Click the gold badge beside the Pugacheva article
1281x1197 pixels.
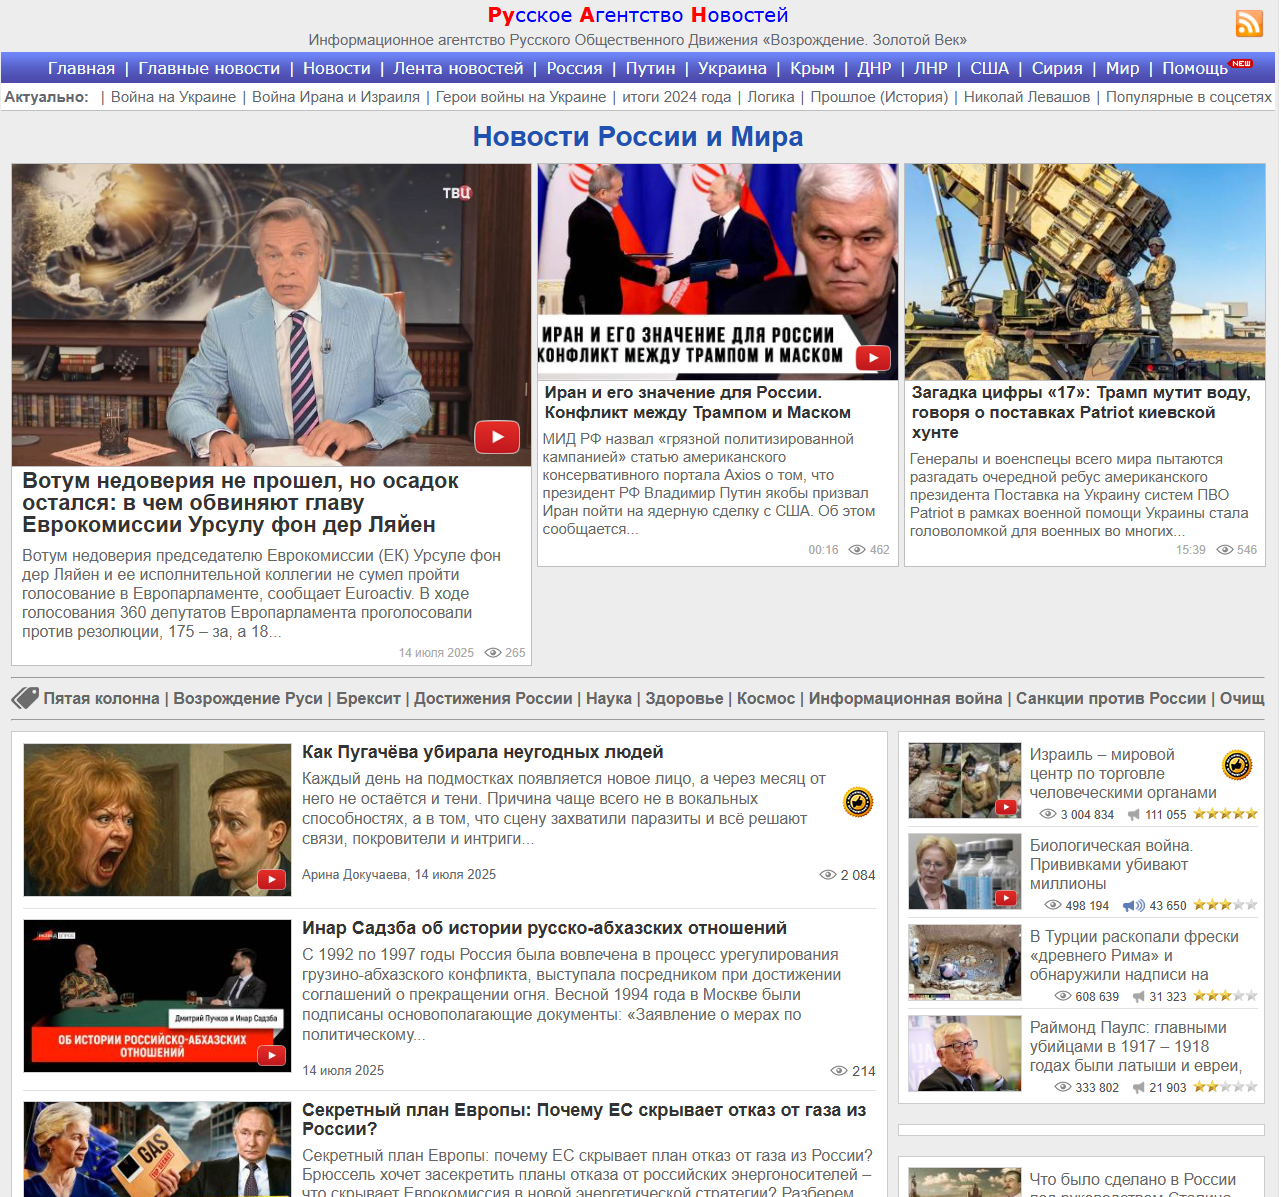[x=858, y=802]
